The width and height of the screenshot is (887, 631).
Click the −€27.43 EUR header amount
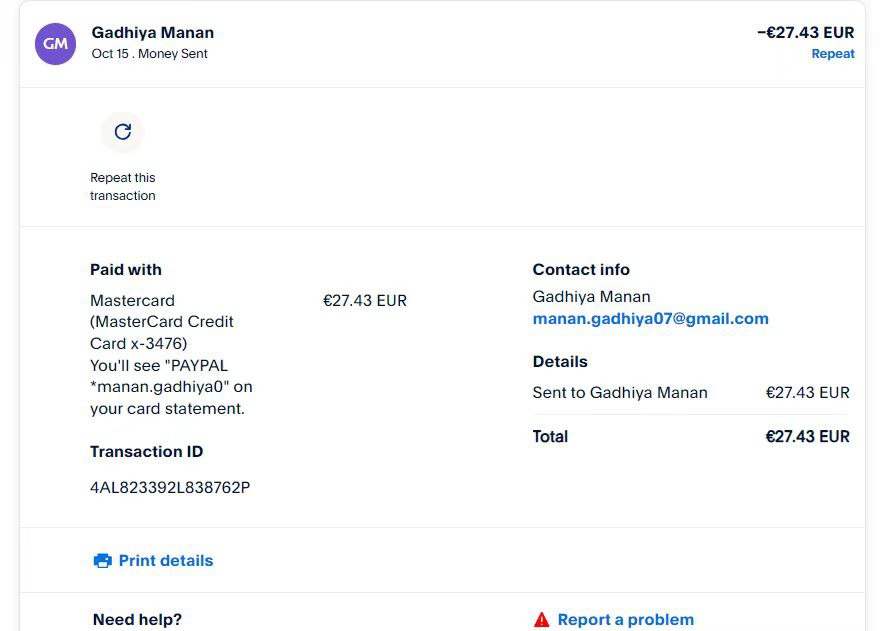click(805, 33)
